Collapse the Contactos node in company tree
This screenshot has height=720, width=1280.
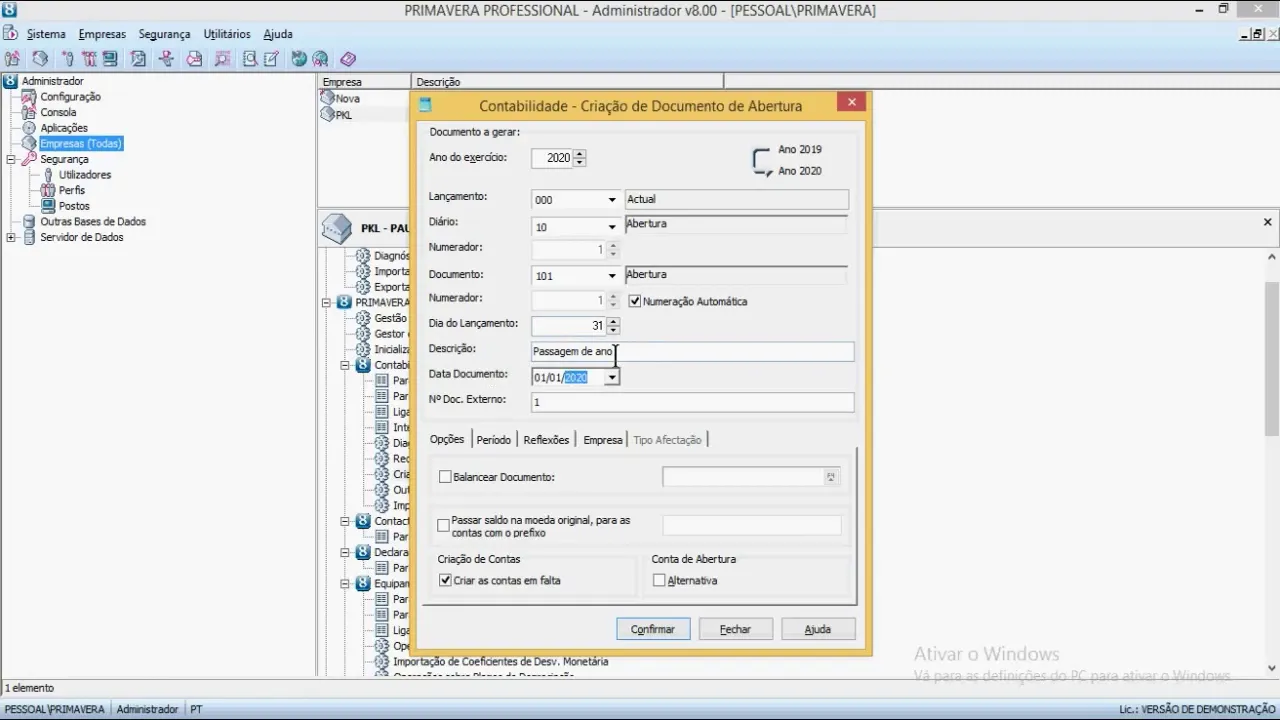coord(345,521)
